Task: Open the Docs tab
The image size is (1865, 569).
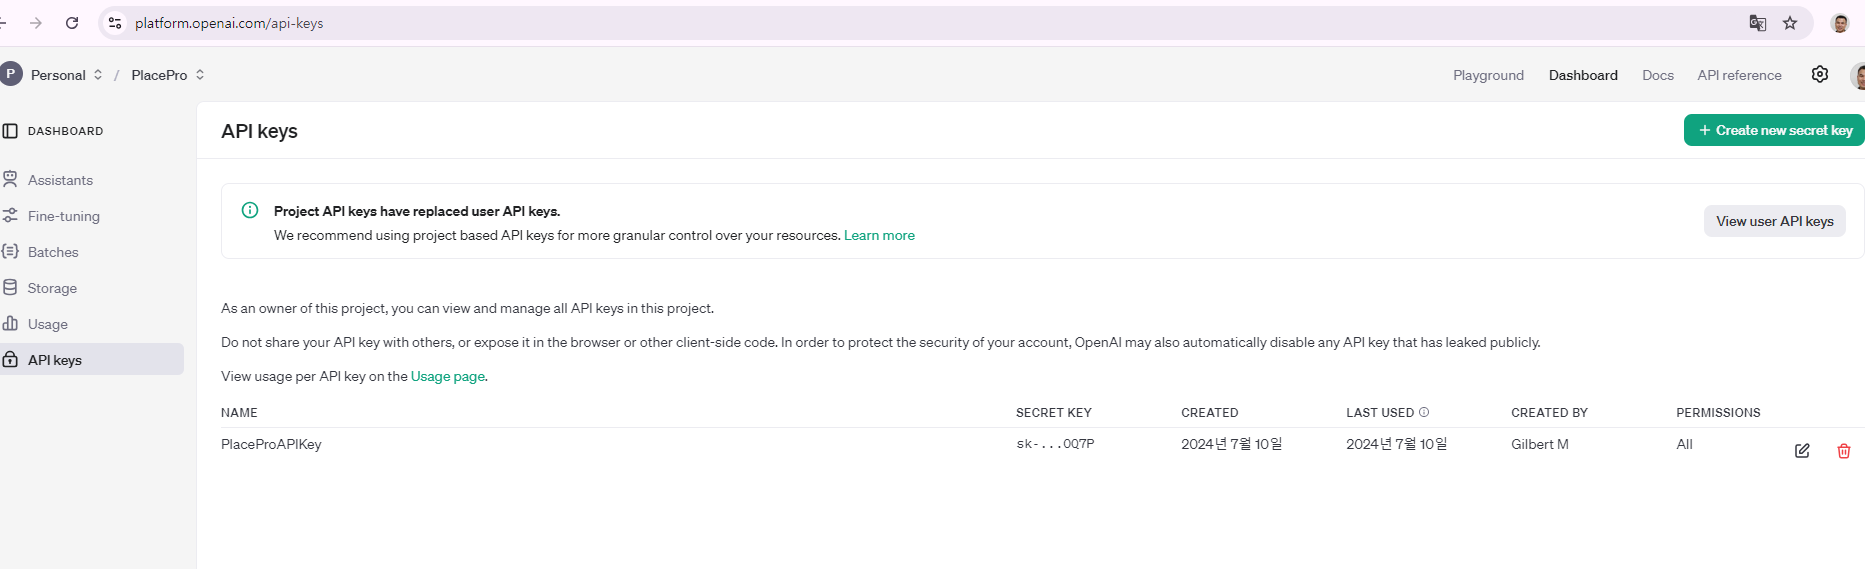Action: (1657, 75)
